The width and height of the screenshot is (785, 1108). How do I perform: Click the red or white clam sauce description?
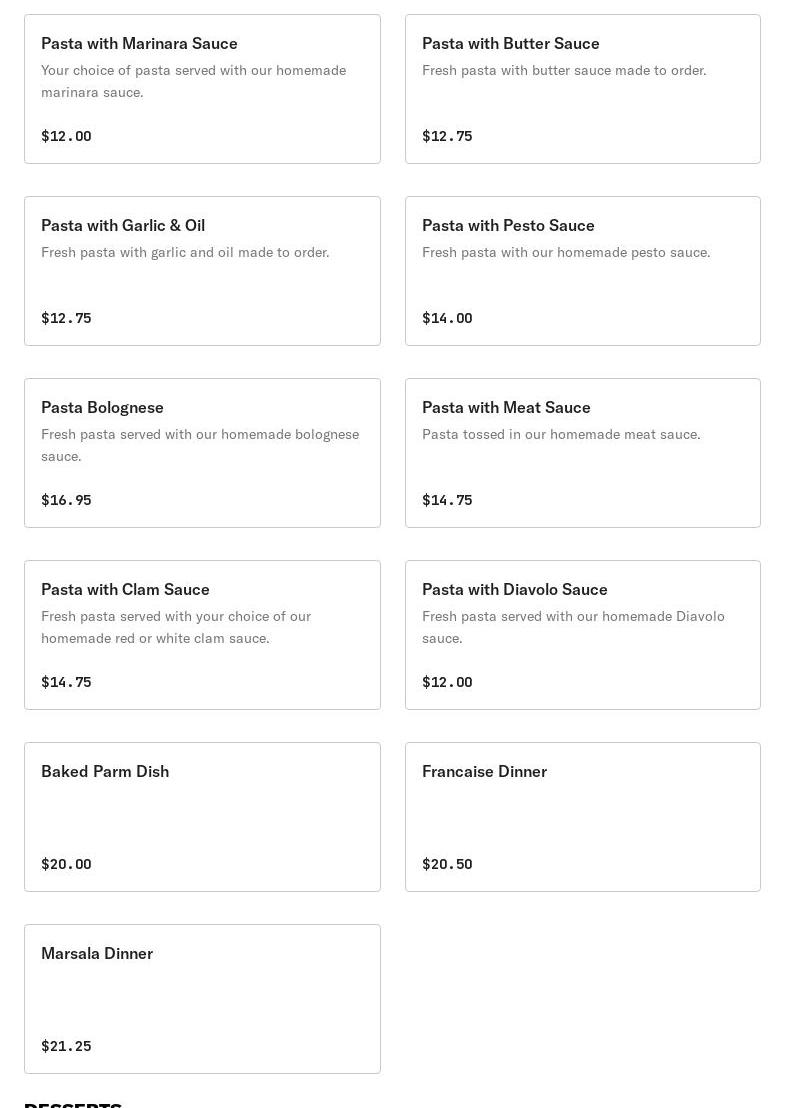tap(176, 627)
